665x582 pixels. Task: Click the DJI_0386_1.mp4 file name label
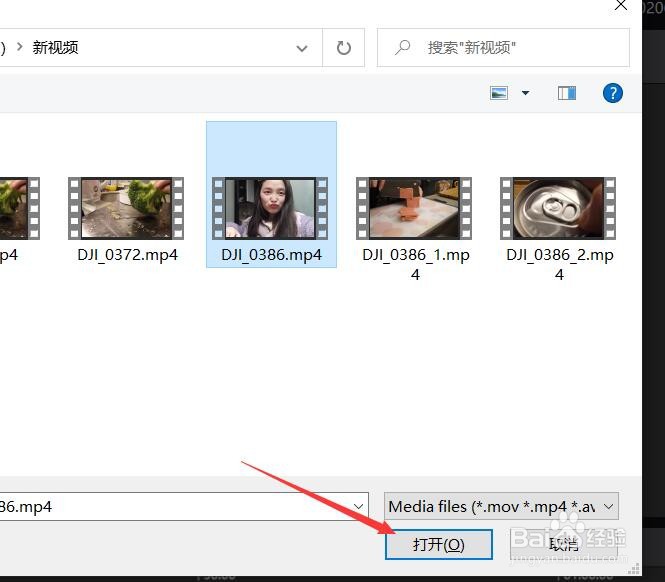coord(416,264)
